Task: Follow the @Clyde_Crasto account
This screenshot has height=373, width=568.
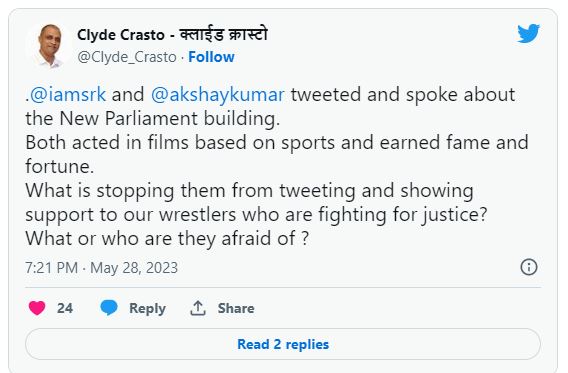Action: [x=211, y=57]
